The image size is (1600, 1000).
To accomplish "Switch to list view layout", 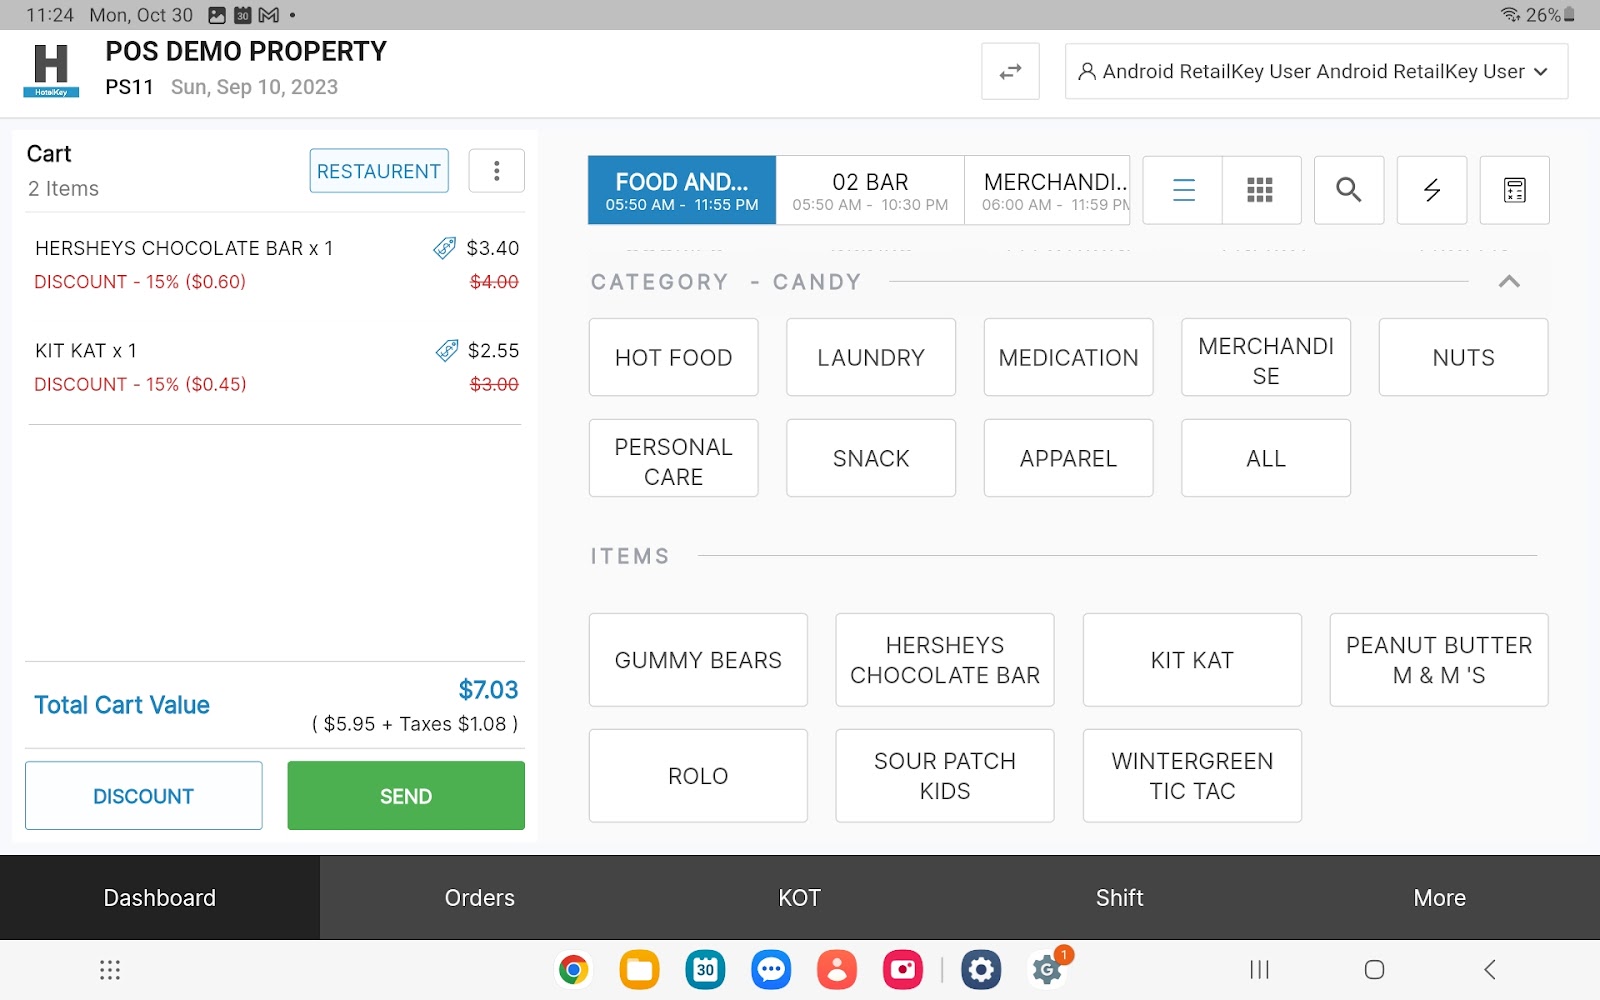I will [1183, 190].
